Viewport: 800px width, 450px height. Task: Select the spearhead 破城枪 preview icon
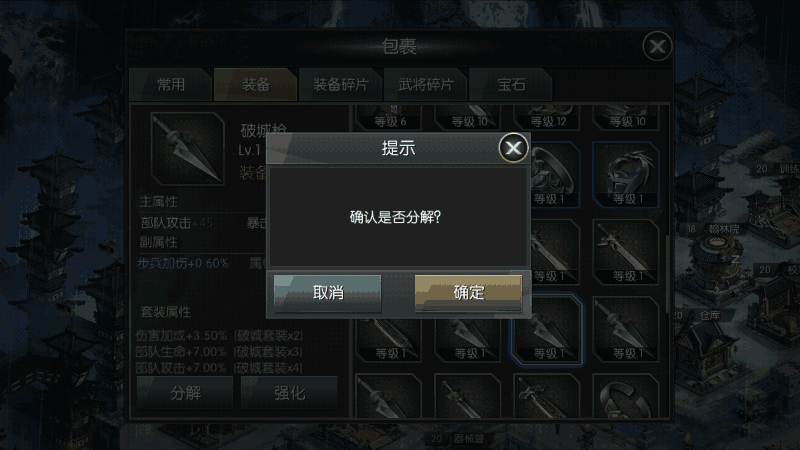point(188,148)
